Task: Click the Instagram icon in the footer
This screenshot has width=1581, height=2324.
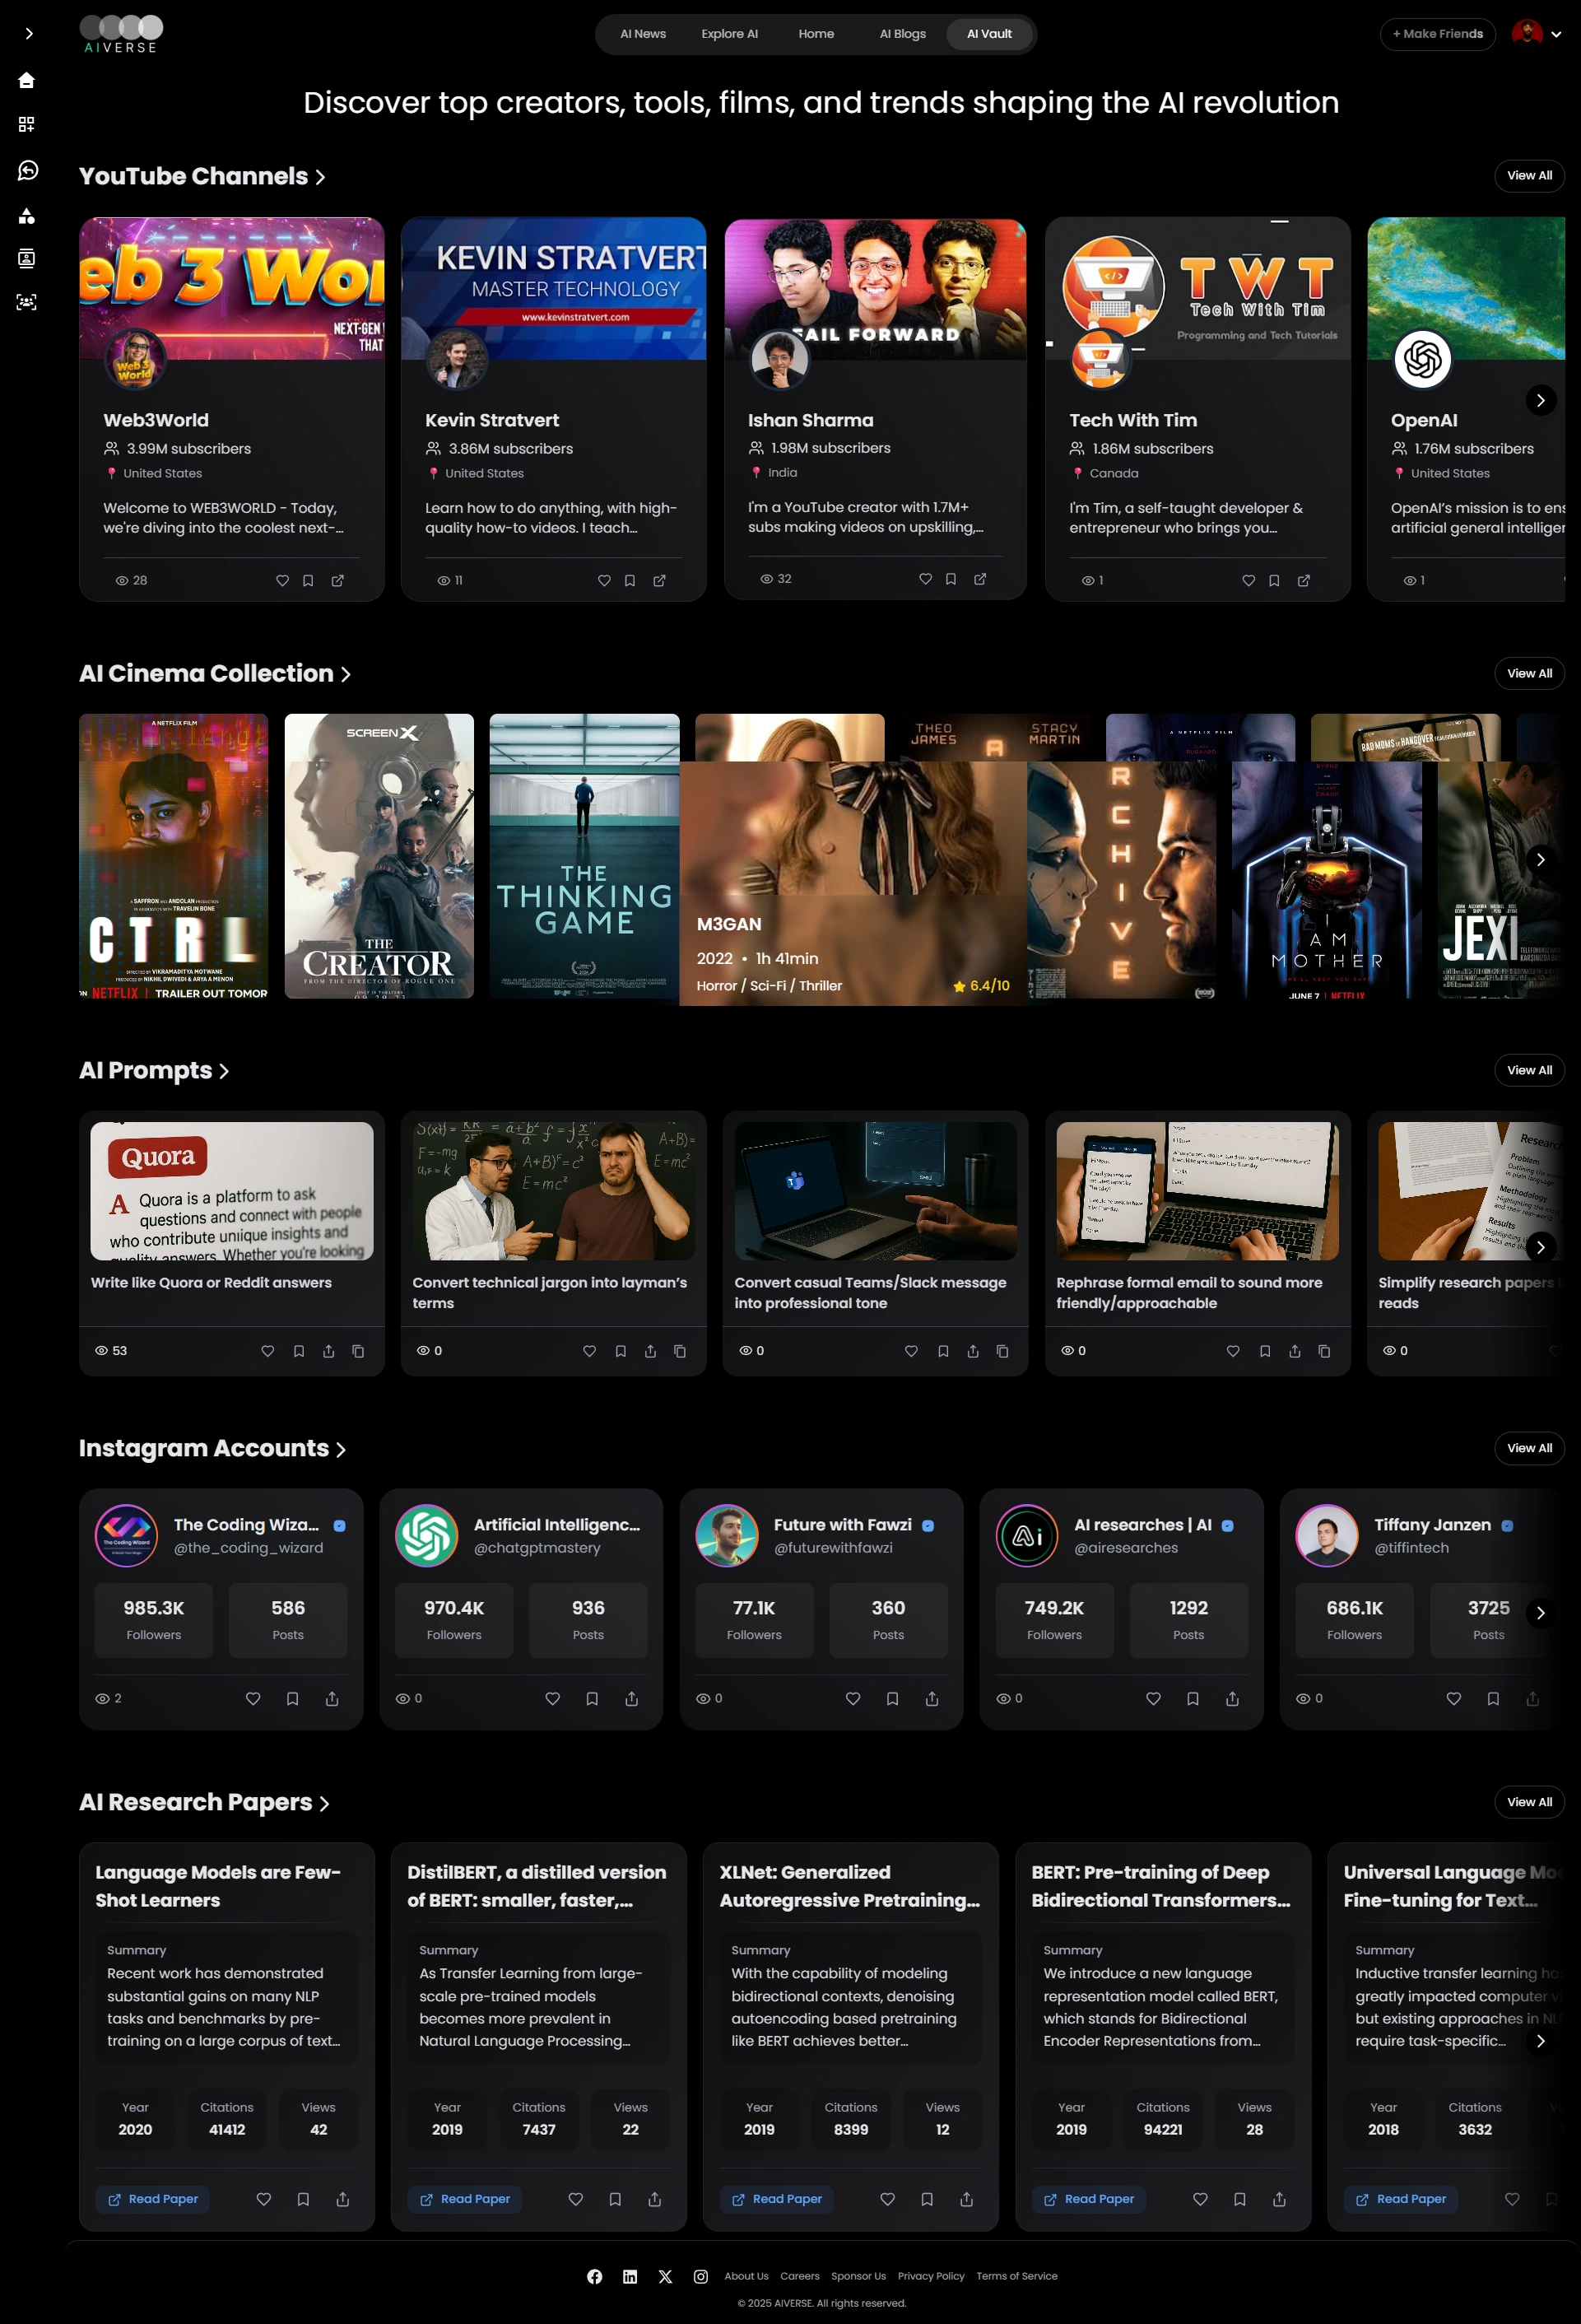Action: [x=700, y=2276]
